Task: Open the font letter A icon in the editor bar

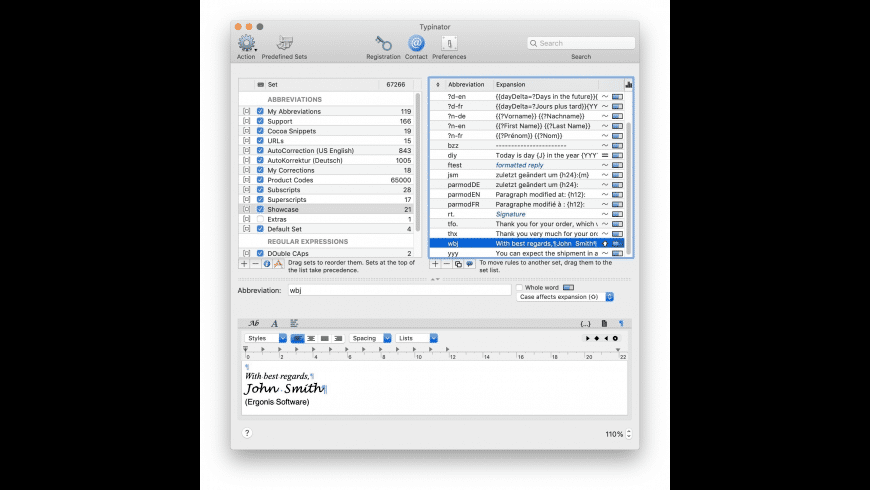Action: pos(275,323)
